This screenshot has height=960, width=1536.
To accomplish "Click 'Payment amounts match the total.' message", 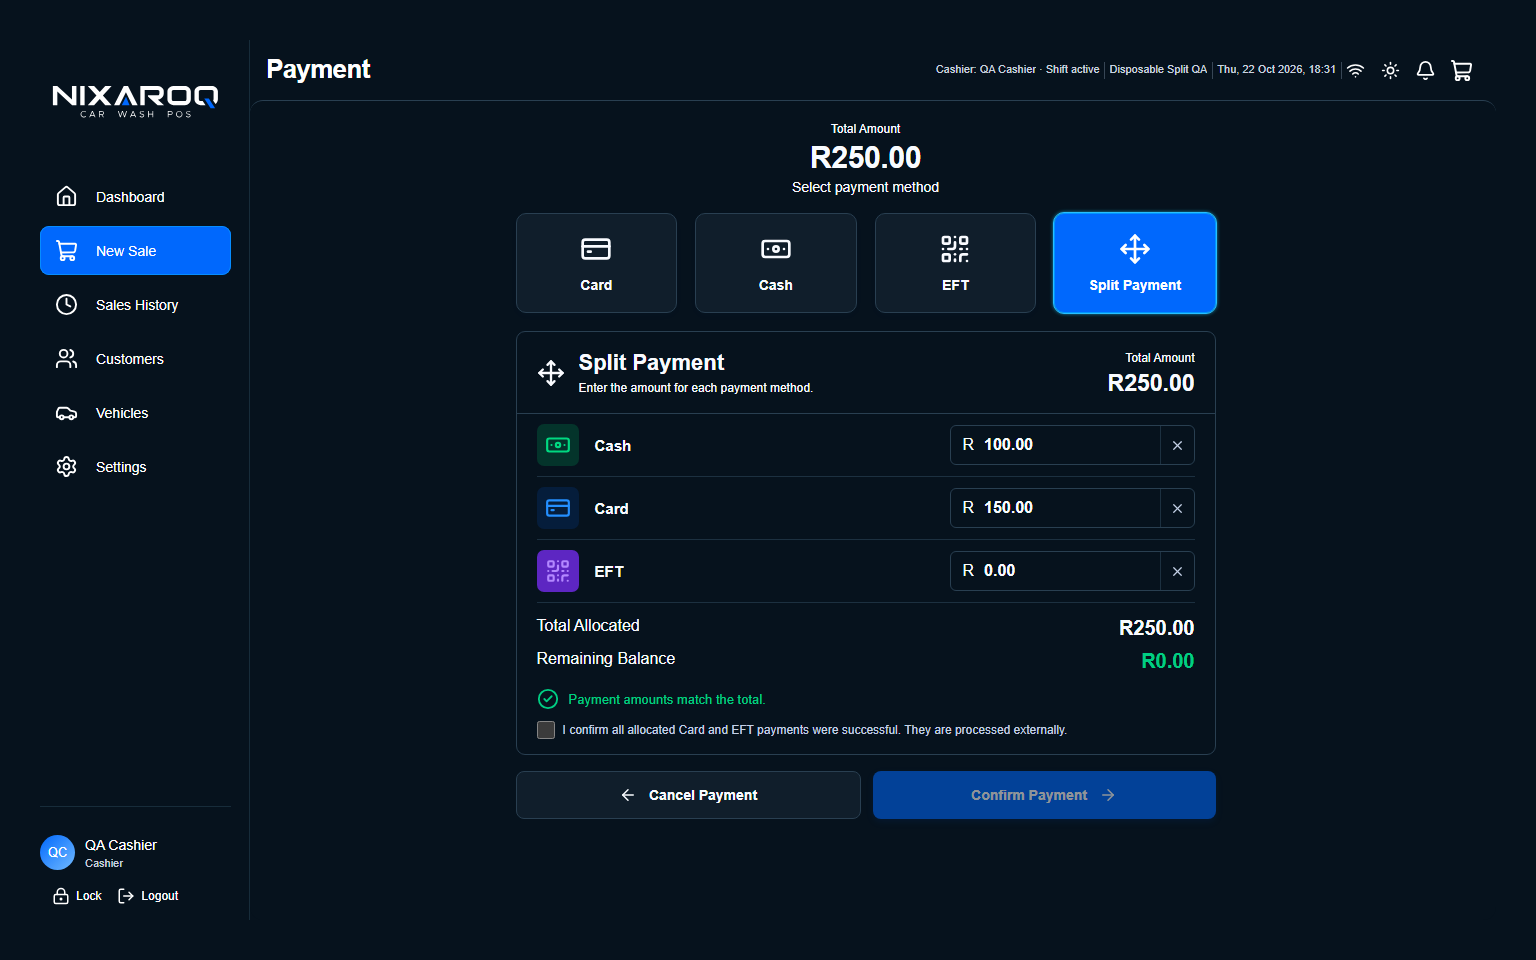I will pos(667,700).
